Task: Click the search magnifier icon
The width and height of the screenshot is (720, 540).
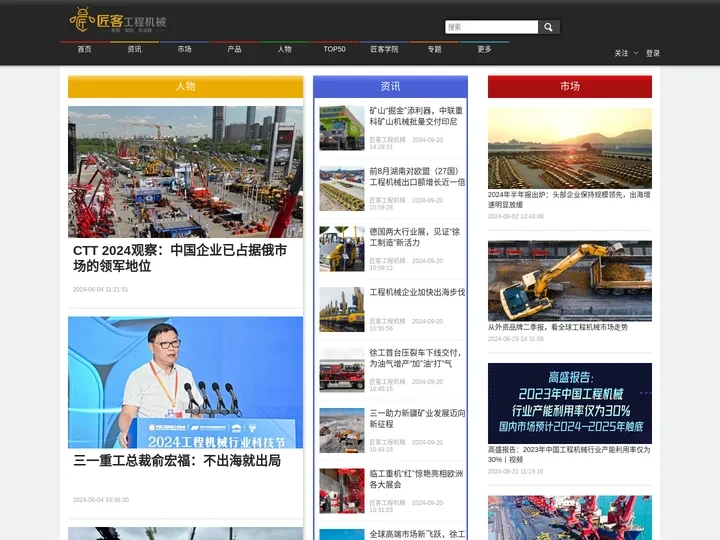Action: point(548,27)
